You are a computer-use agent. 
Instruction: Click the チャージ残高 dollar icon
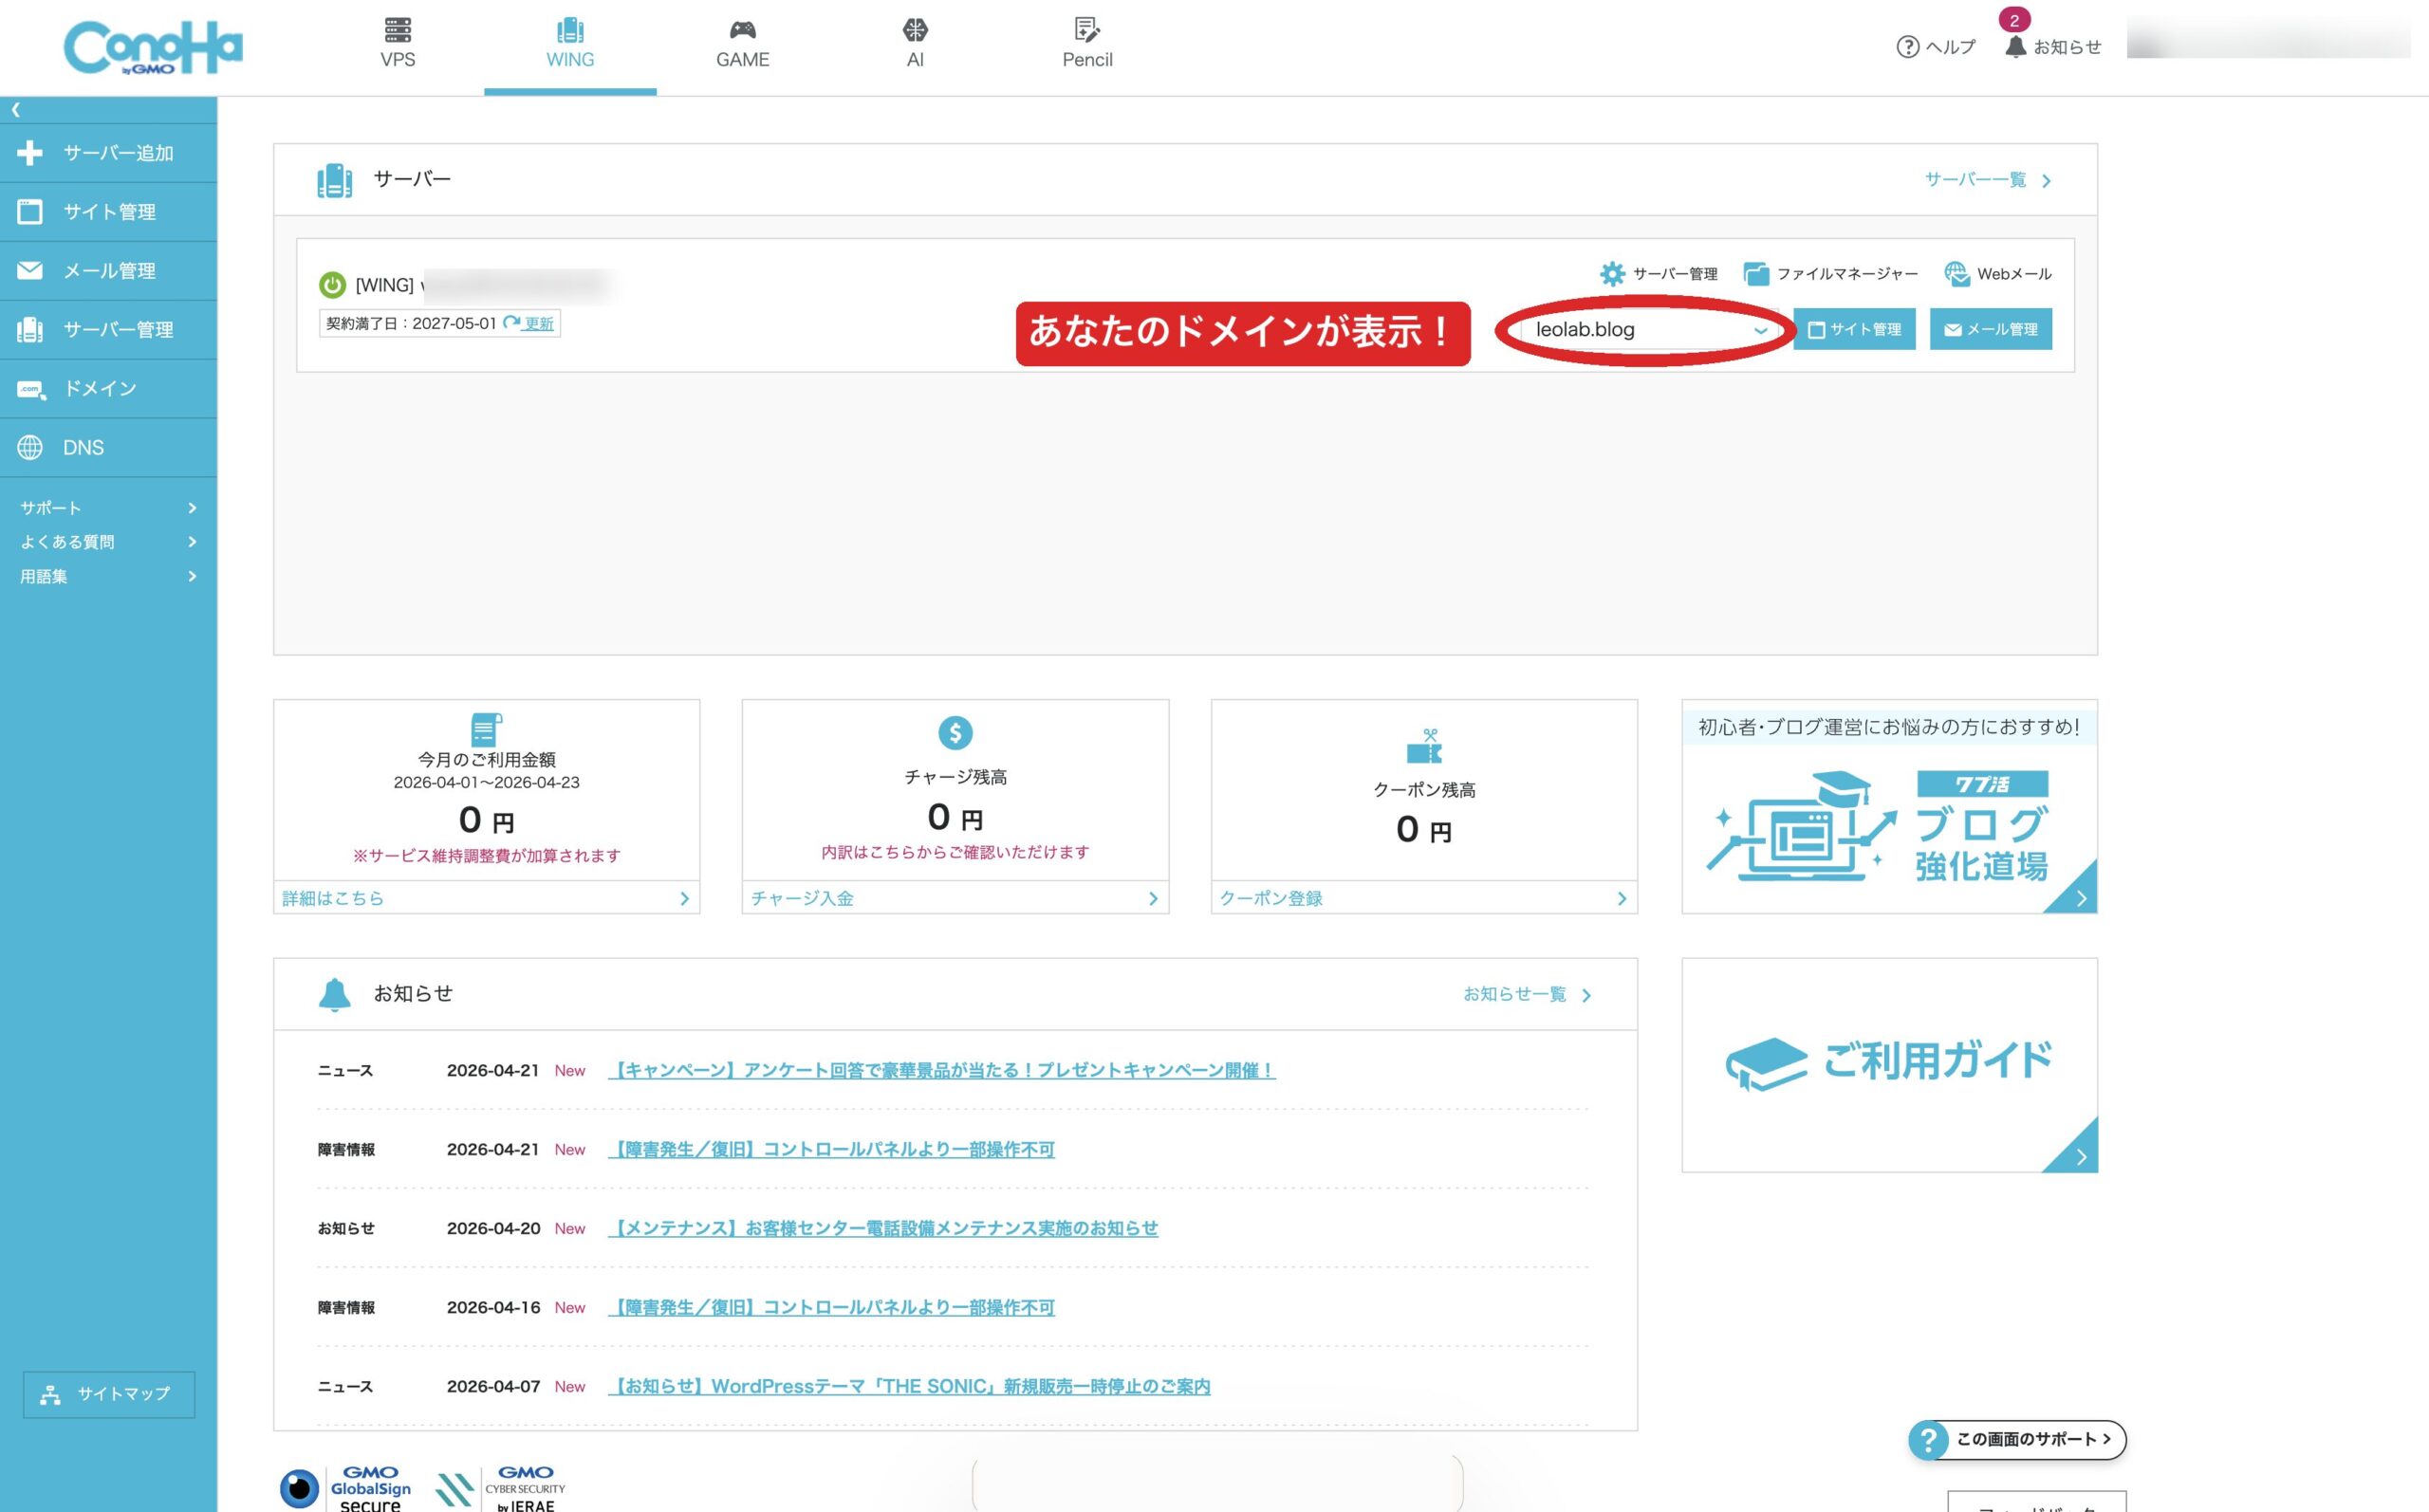click(x=955, y=733)
